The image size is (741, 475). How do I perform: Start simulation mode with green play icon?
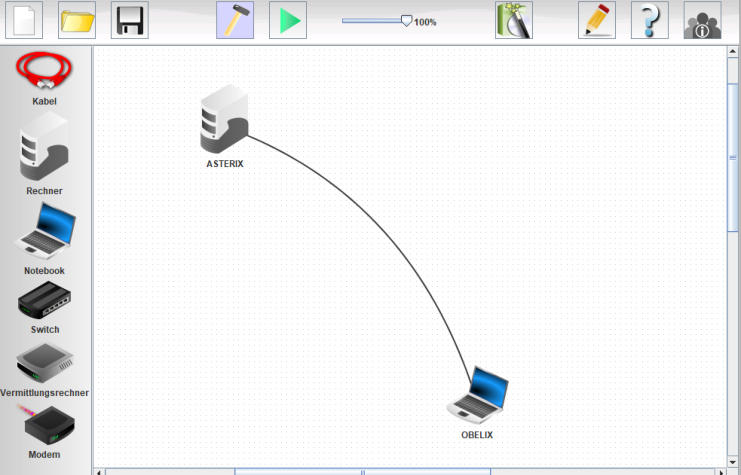coord(288,20)
